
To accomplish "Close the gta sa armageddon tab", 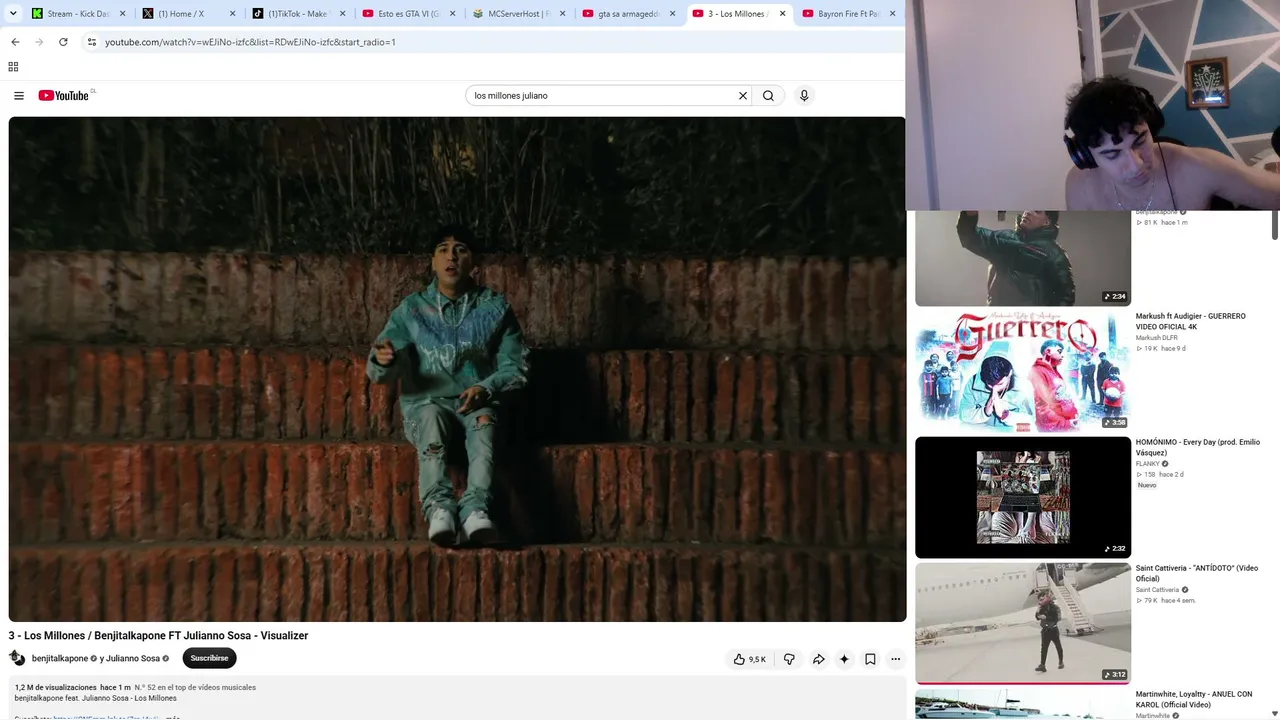I will click(x=673, y=14).
